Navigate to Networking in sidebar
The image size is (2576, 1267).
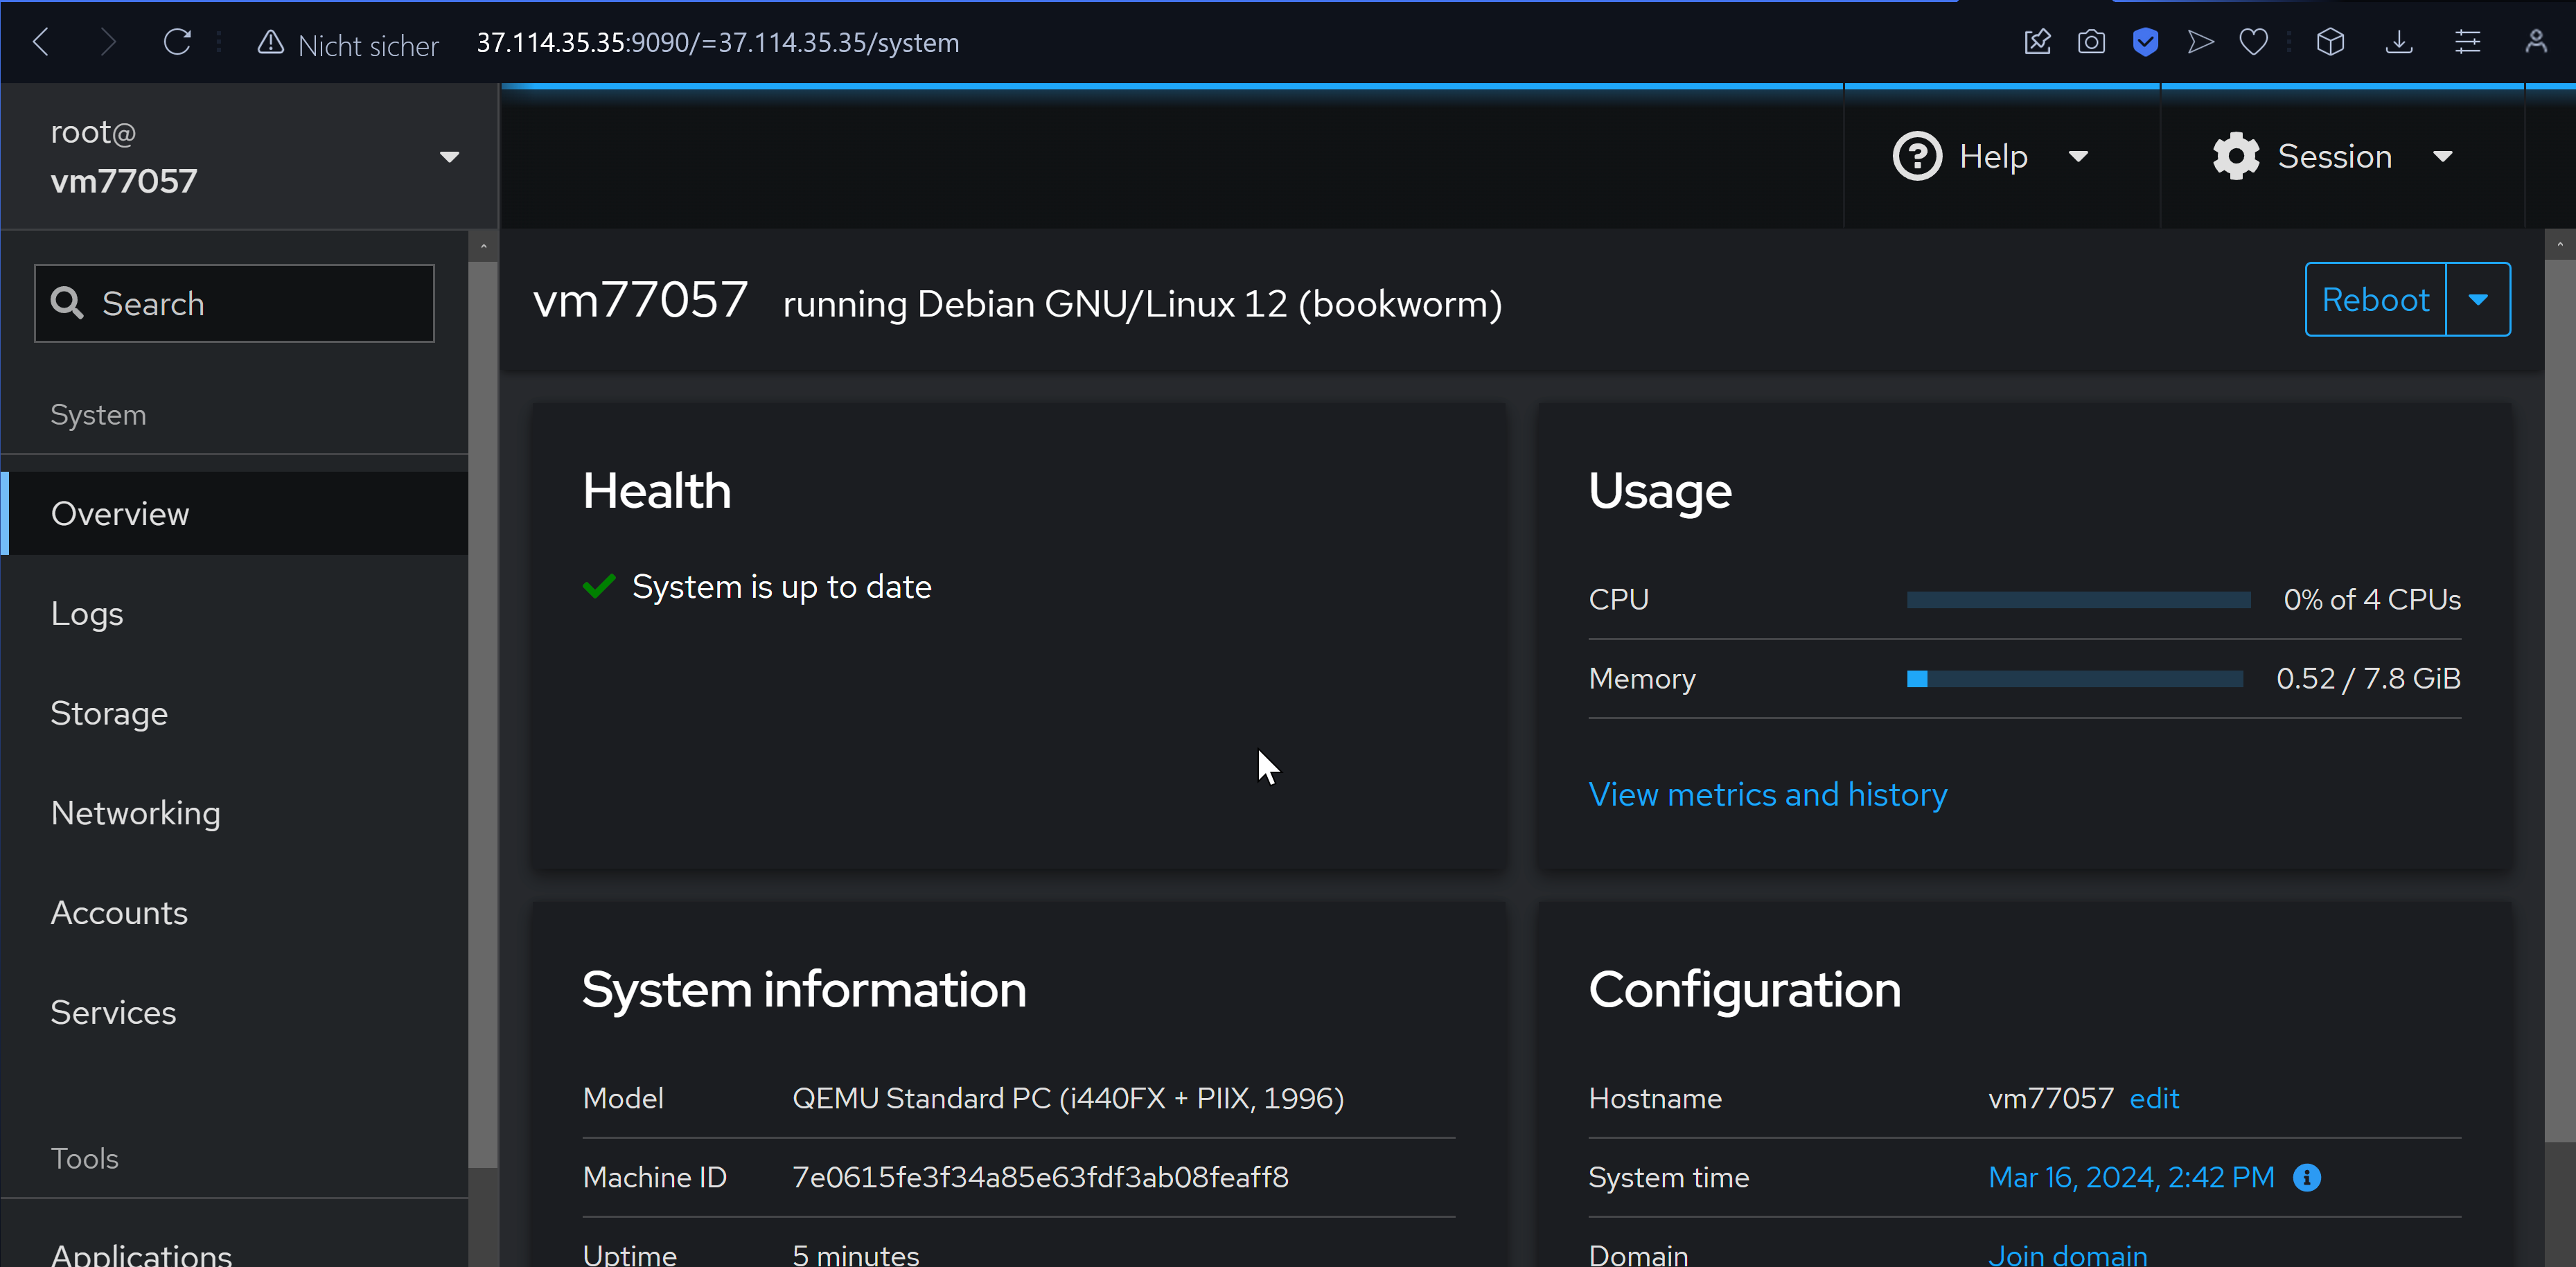pyautogui.click(x=135, y=812)
